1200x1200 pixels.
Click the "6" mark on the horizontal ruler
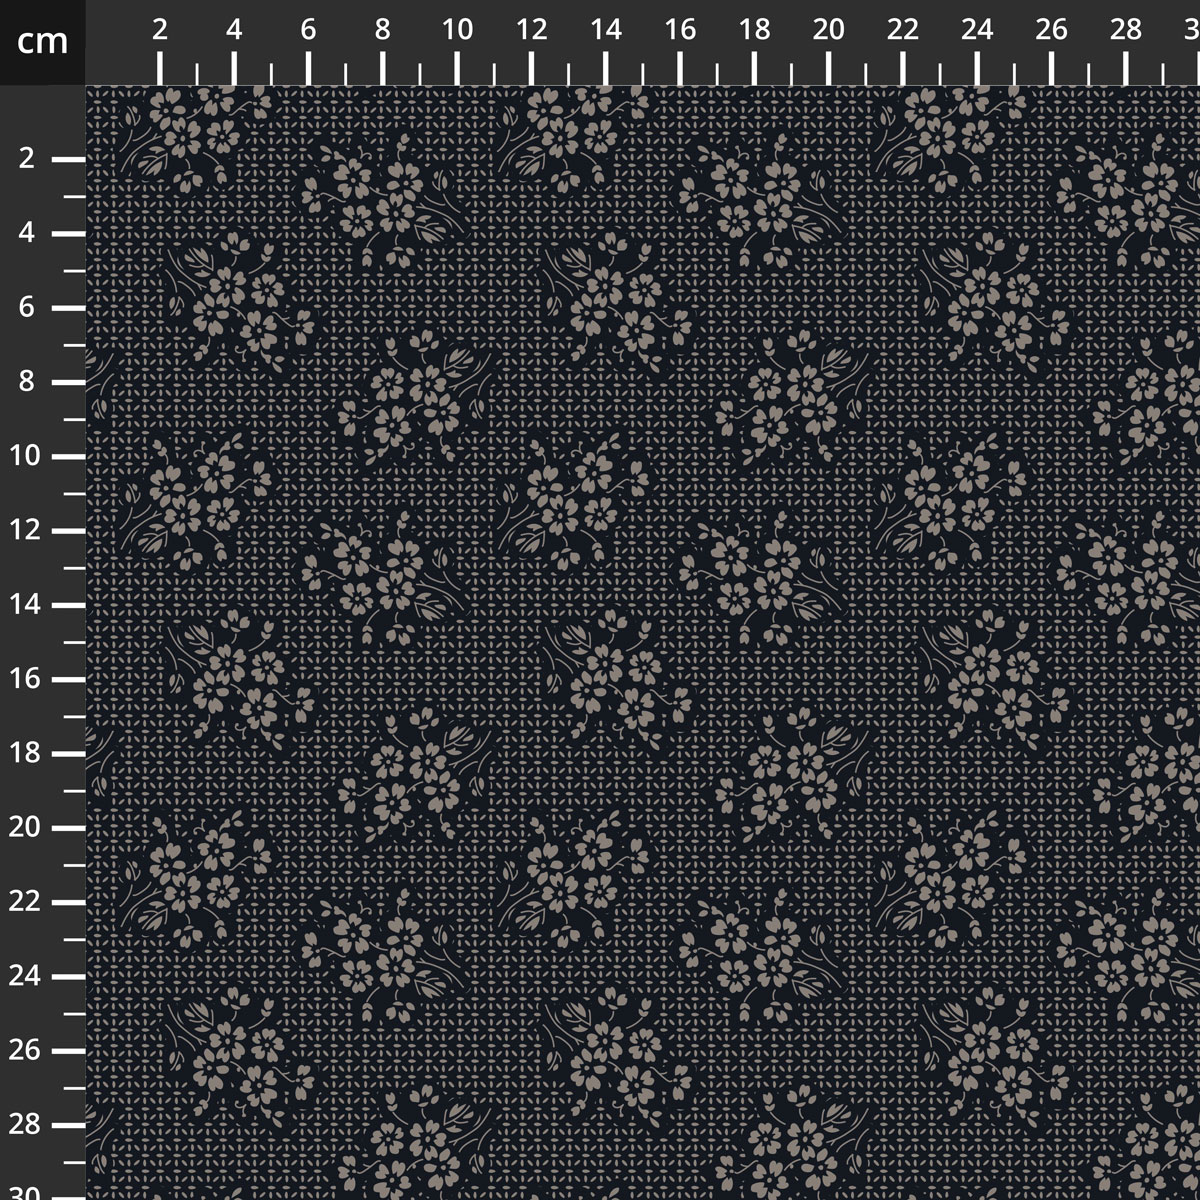tap(308, 30)
